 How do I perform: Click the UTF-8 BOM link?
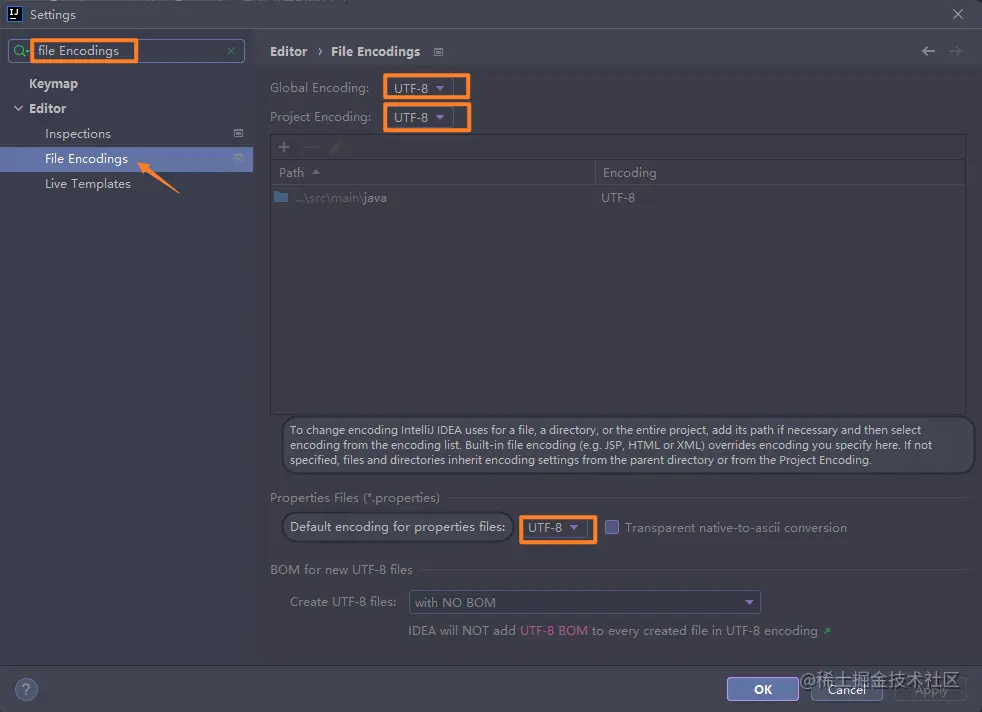tap(554, 631)
